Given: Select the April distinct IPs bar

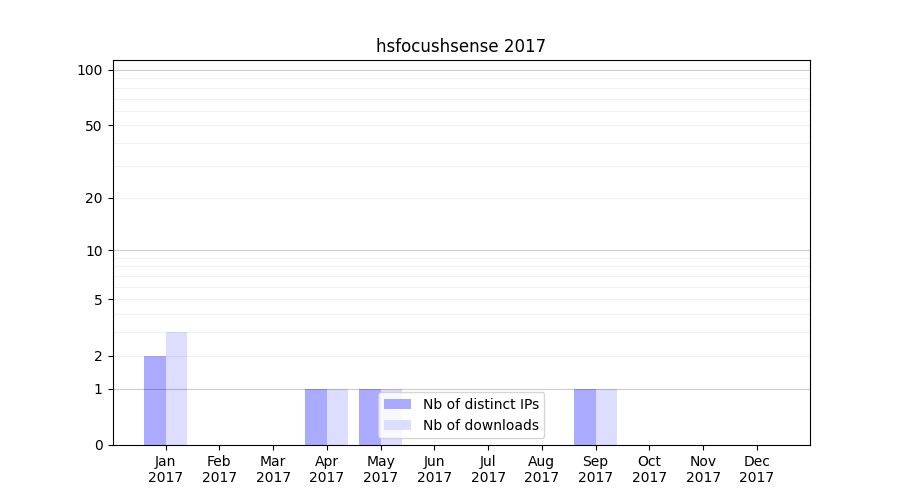Looking at the screenshot, I should click(316, 416).
